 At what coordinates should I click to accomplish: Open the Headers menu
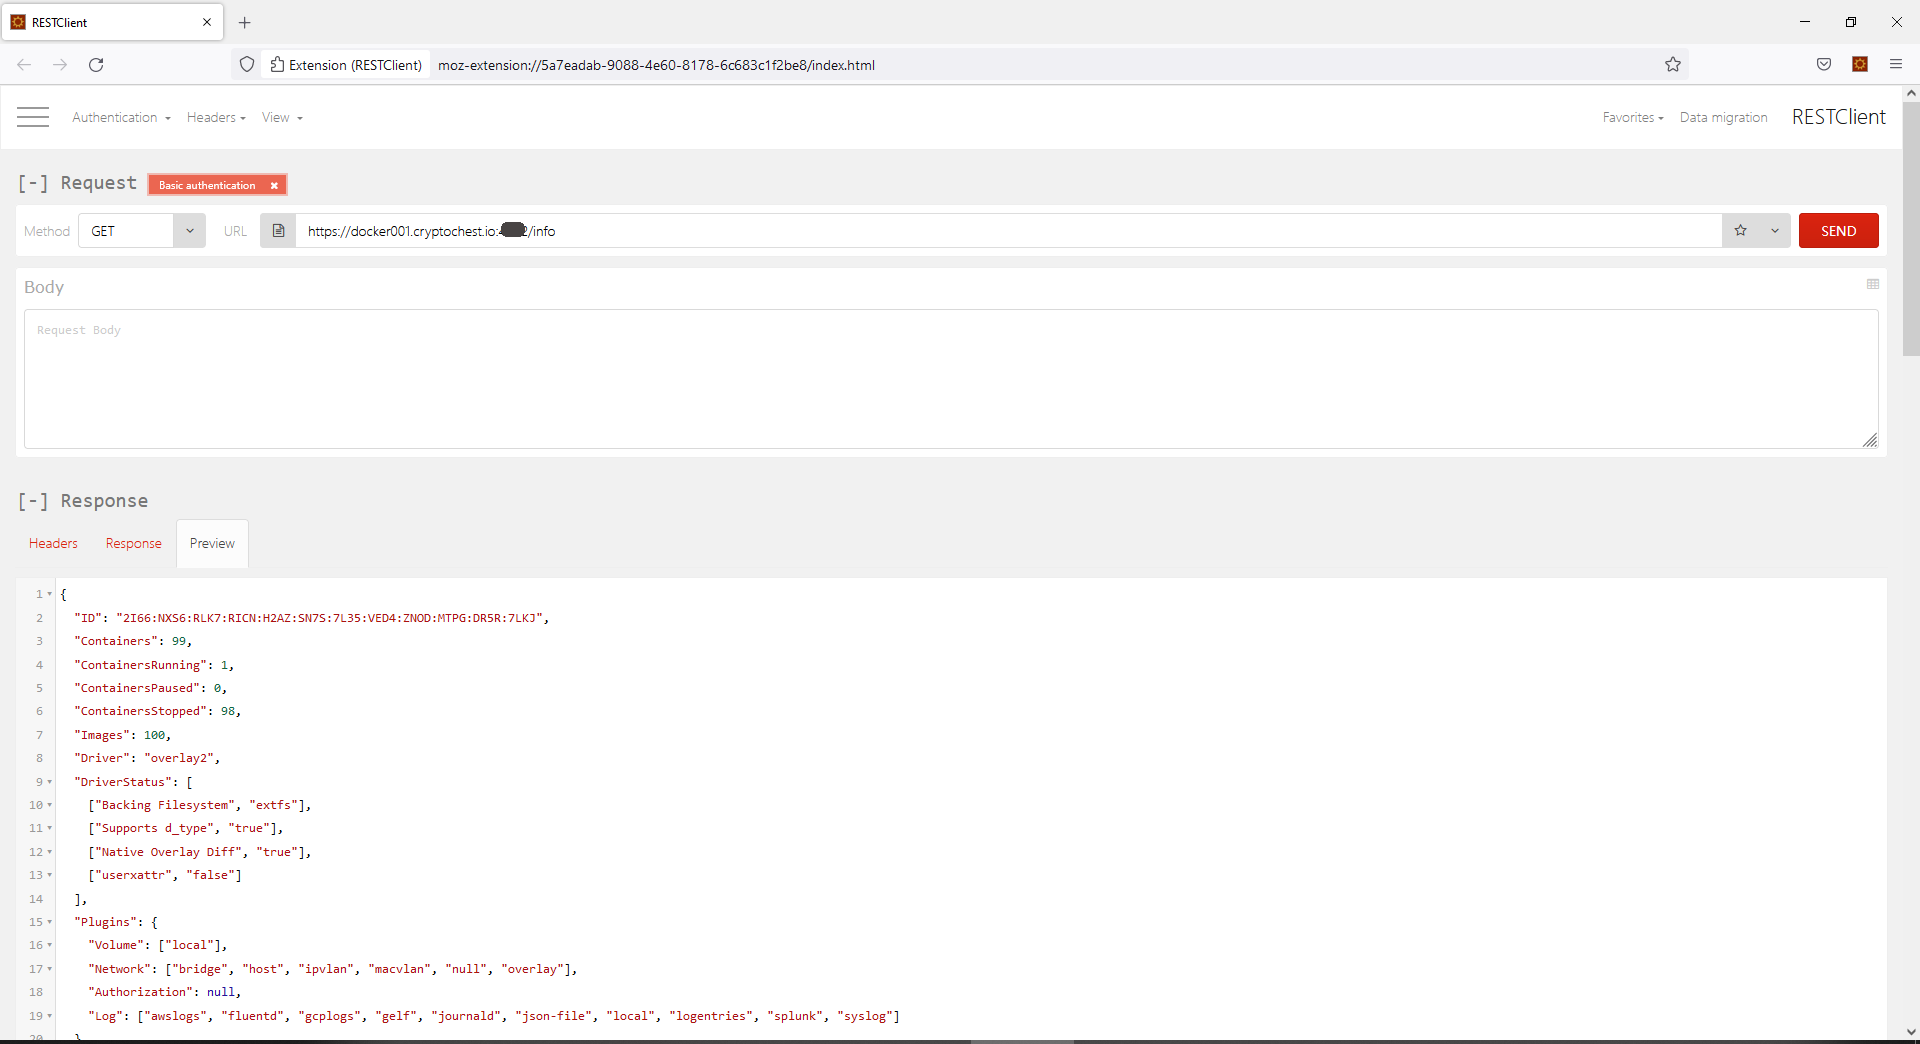tap(216, 118)
